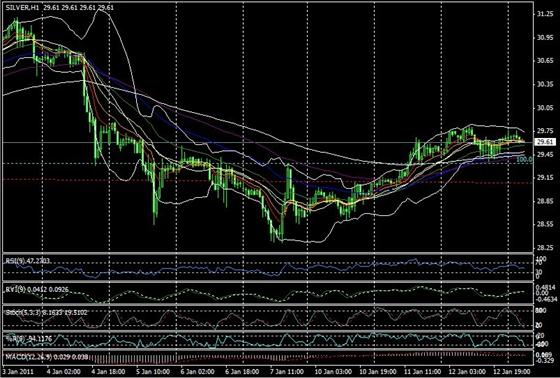Select the 5 Jan 10:00 time label
Viewport: 560px width, 378px height.
click(153, 371)
